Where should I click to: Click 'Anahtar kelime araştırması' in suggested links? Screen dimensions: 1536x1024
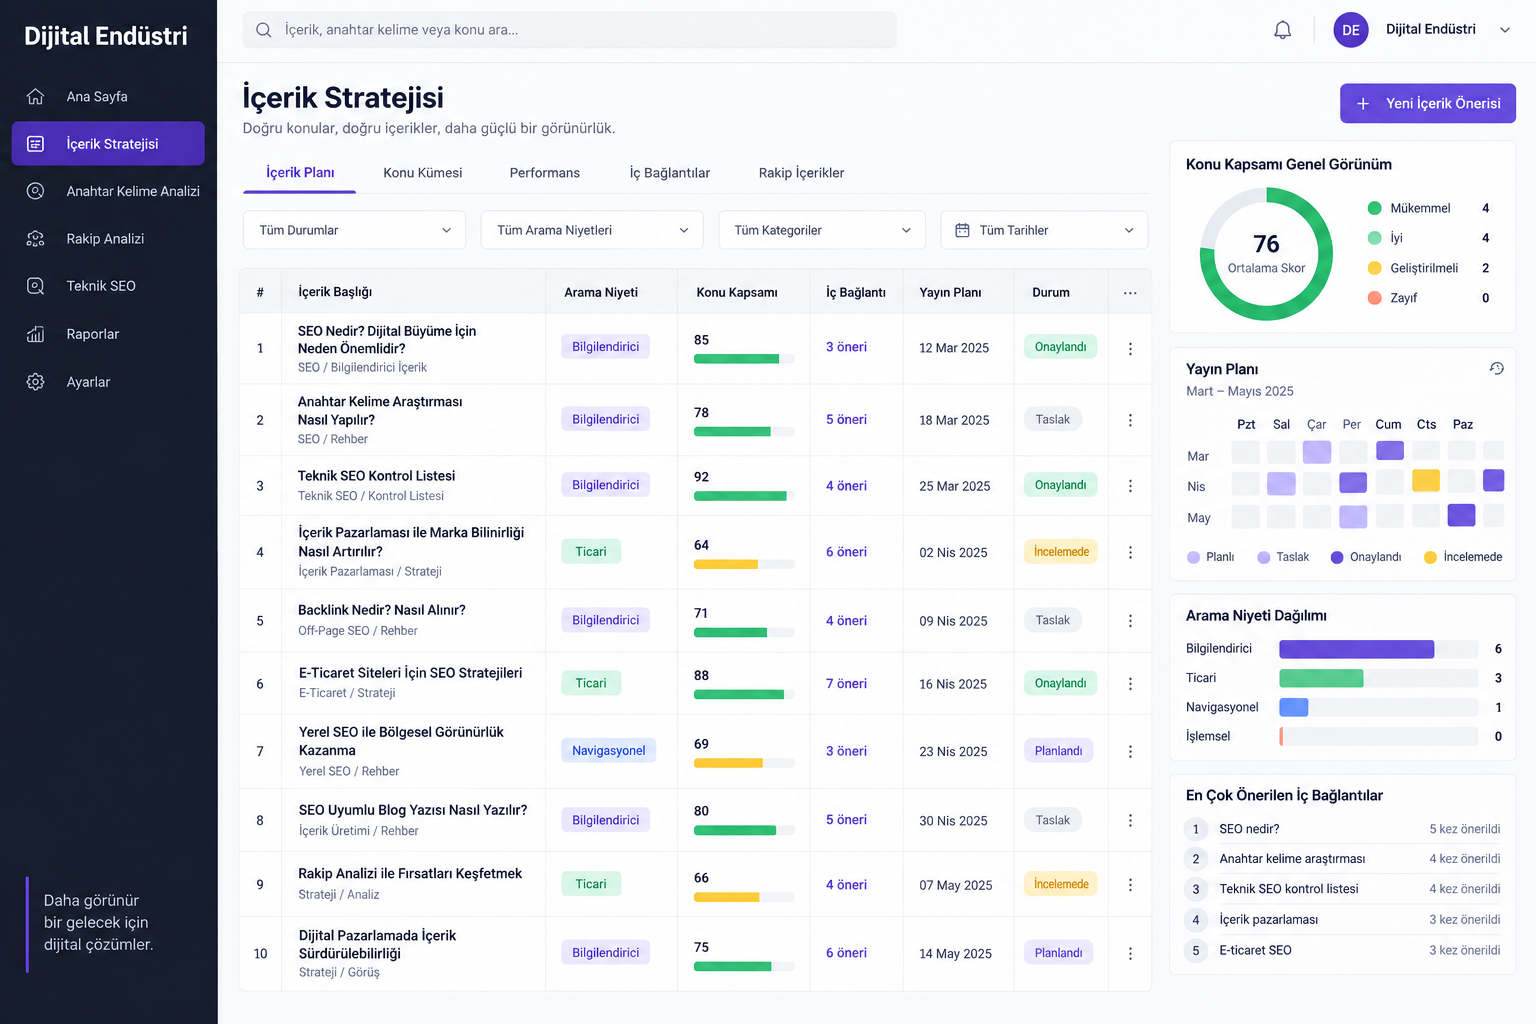pyautogui.click(x=1292, y=859)
